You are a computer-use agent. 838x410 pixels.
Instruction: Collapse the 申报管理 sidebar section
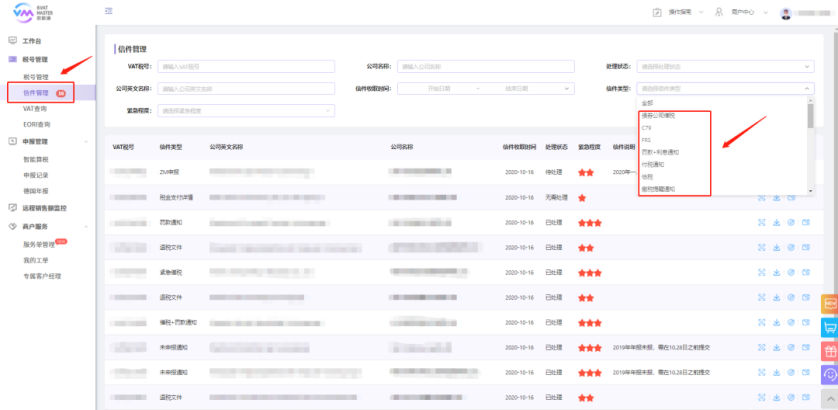(86, 142)
